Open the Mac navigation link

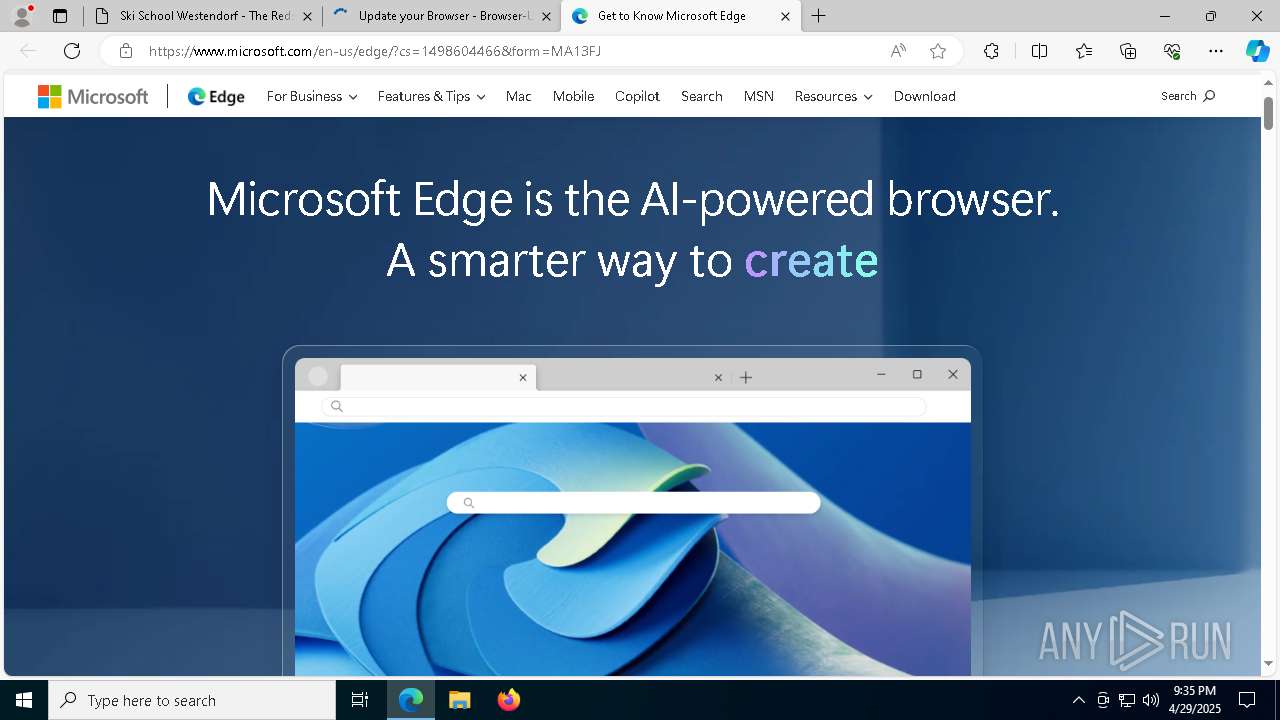click(x=518, y=96)
